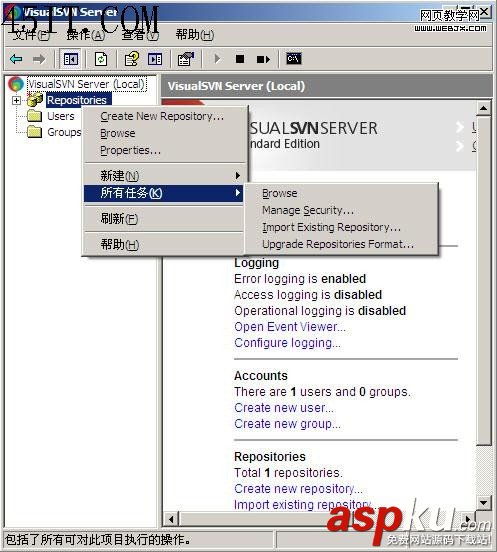The height and width of the screenshot is (552, 497).
Task: Click the 'Total 1 repositories.' text
Action: (x=288, y=472)
